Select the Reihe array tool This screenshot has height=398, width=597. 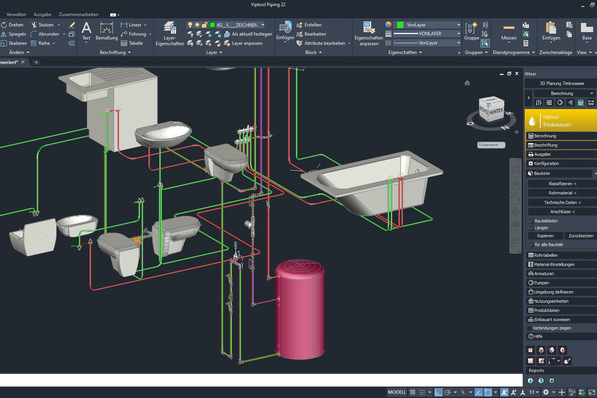[41, 43]
